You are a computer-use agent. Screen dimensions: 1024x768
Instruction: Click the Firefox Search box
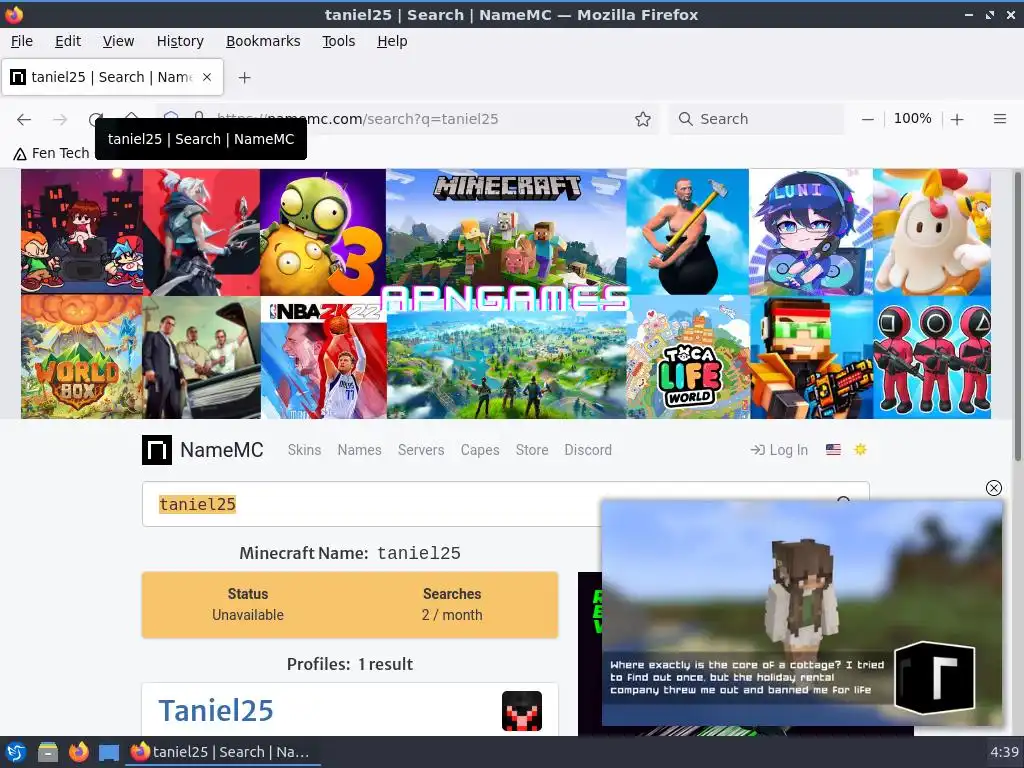tap(756, 119)
